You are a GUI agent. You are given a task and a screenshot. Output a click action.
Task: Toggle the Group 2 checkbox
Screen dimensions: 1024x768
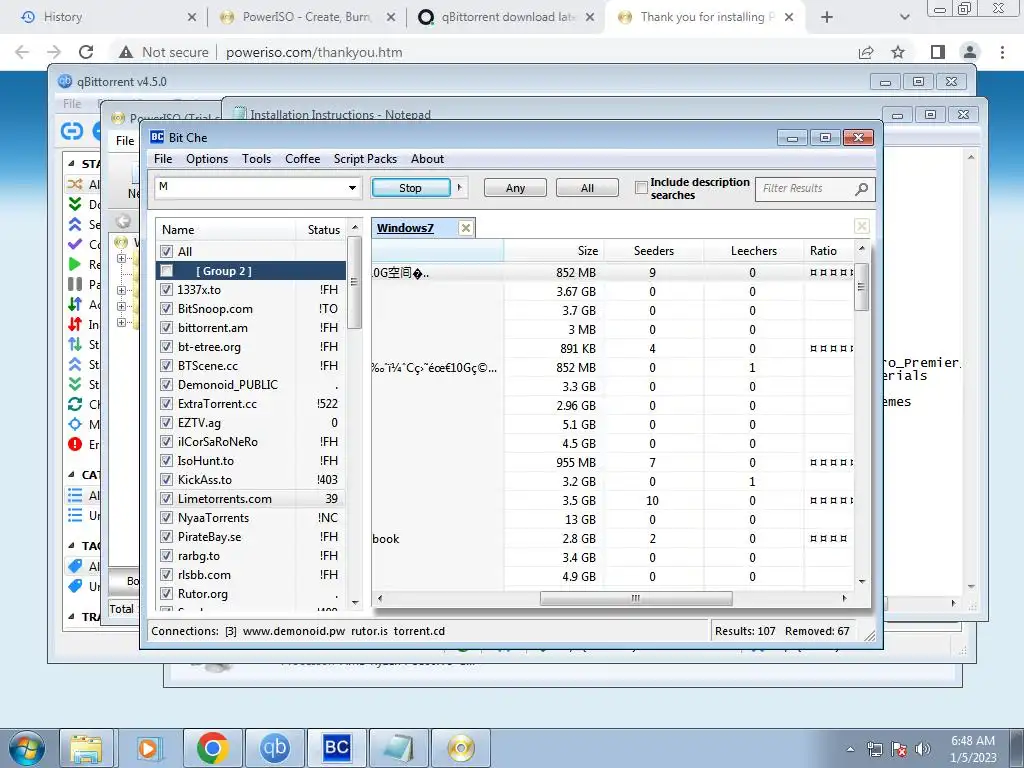pos(167,270)
